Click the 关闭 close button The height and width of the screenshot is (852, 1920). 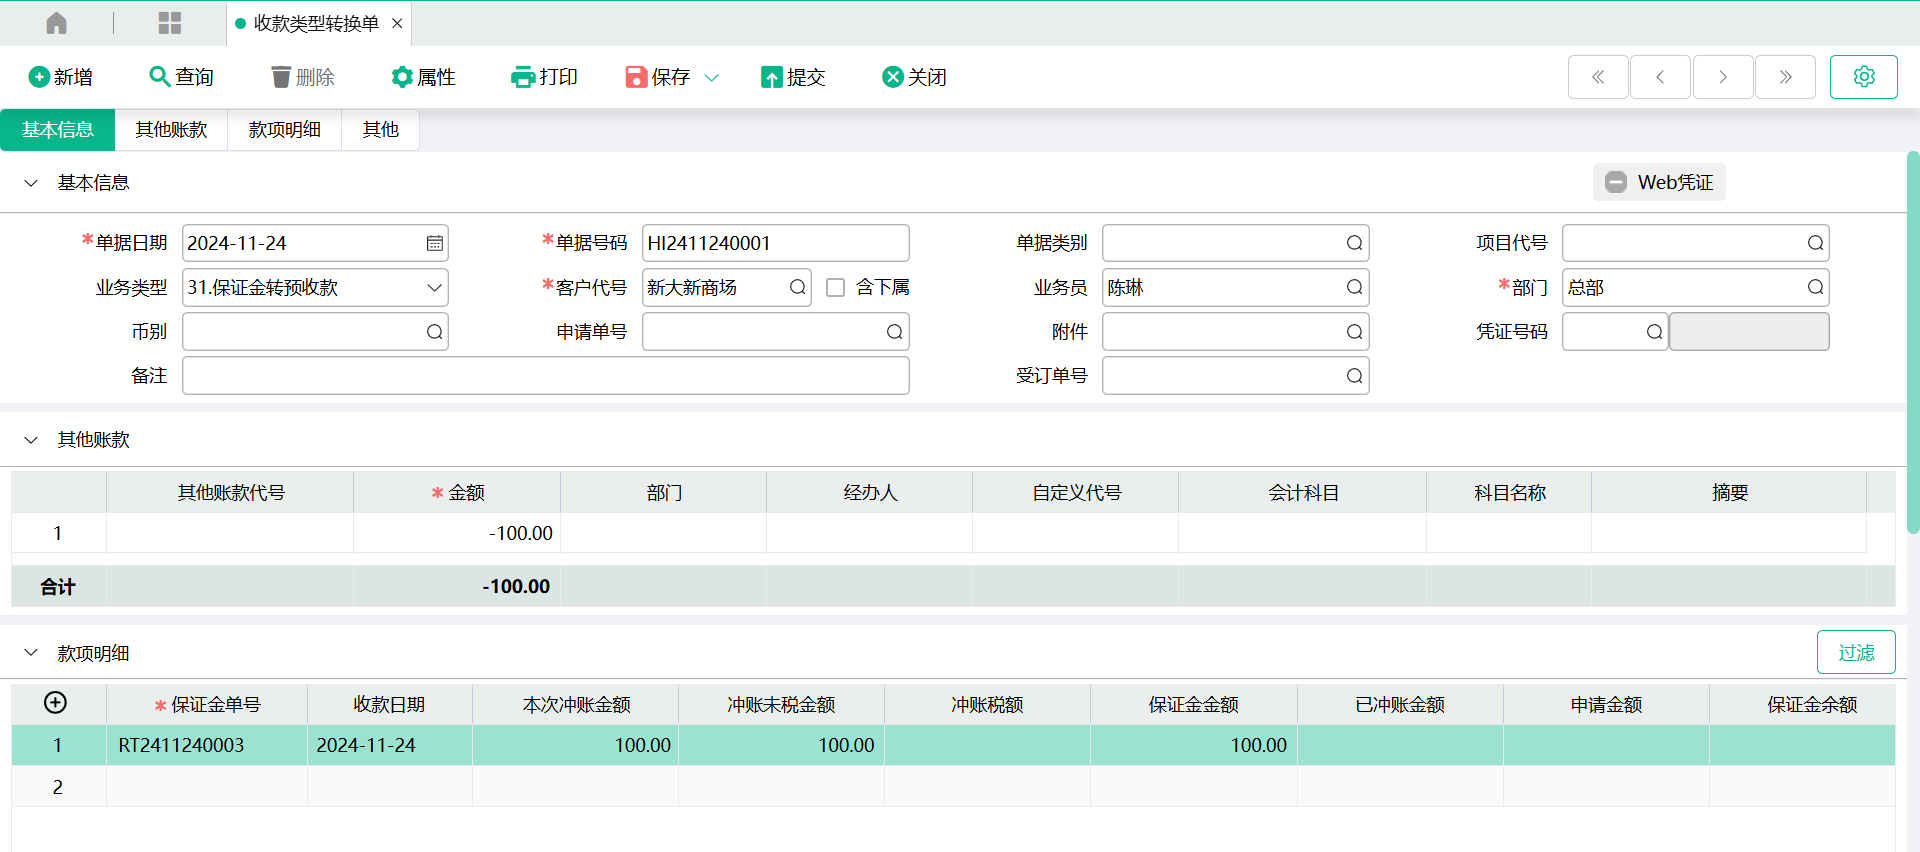point(914,77)
